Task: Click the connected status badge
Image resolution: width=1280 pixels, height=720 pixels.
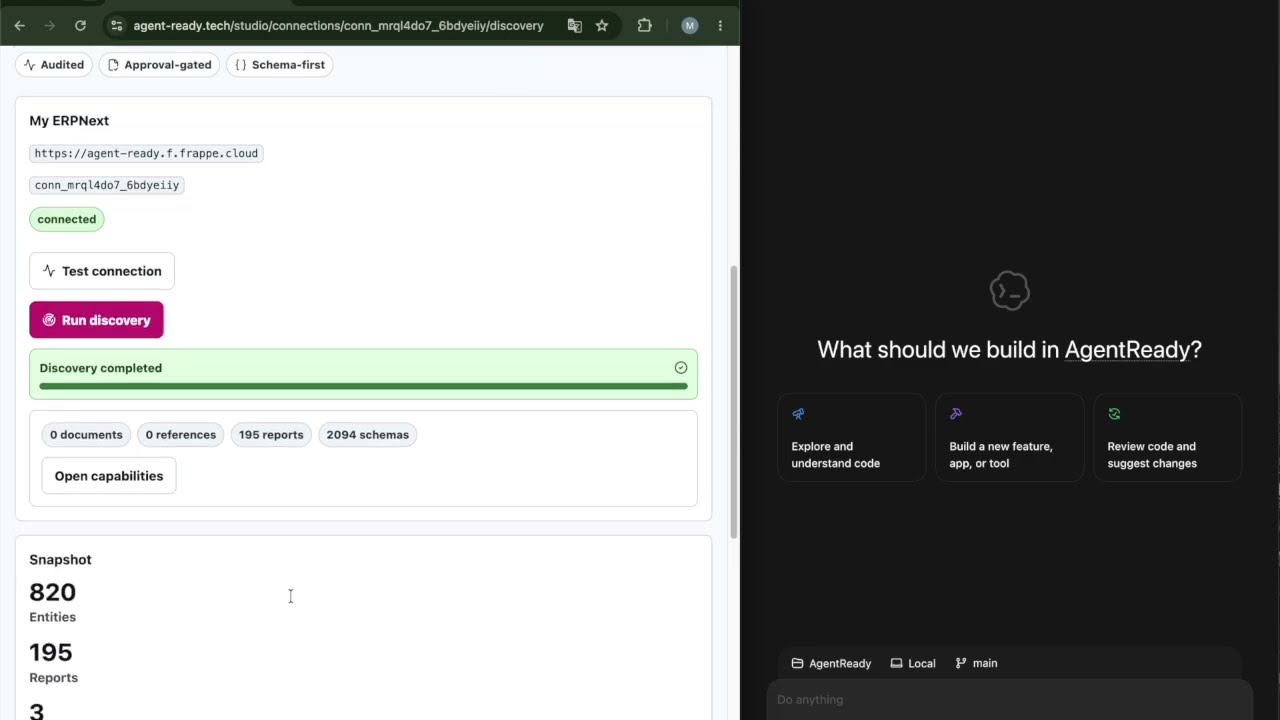Action: [67, 220]
